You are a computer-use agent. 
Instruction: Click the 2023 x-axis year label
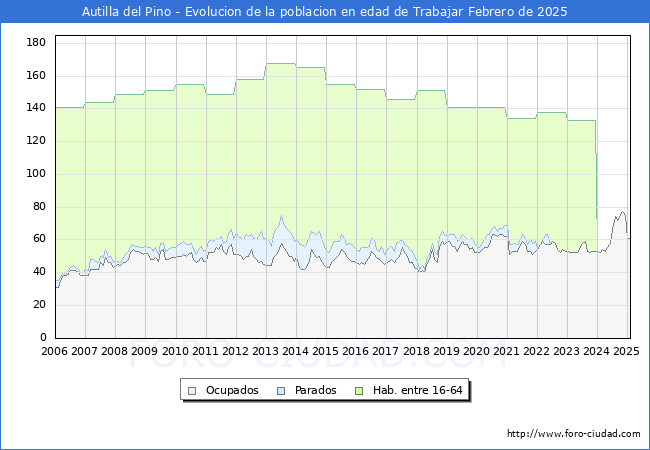(x=566, y=351)
